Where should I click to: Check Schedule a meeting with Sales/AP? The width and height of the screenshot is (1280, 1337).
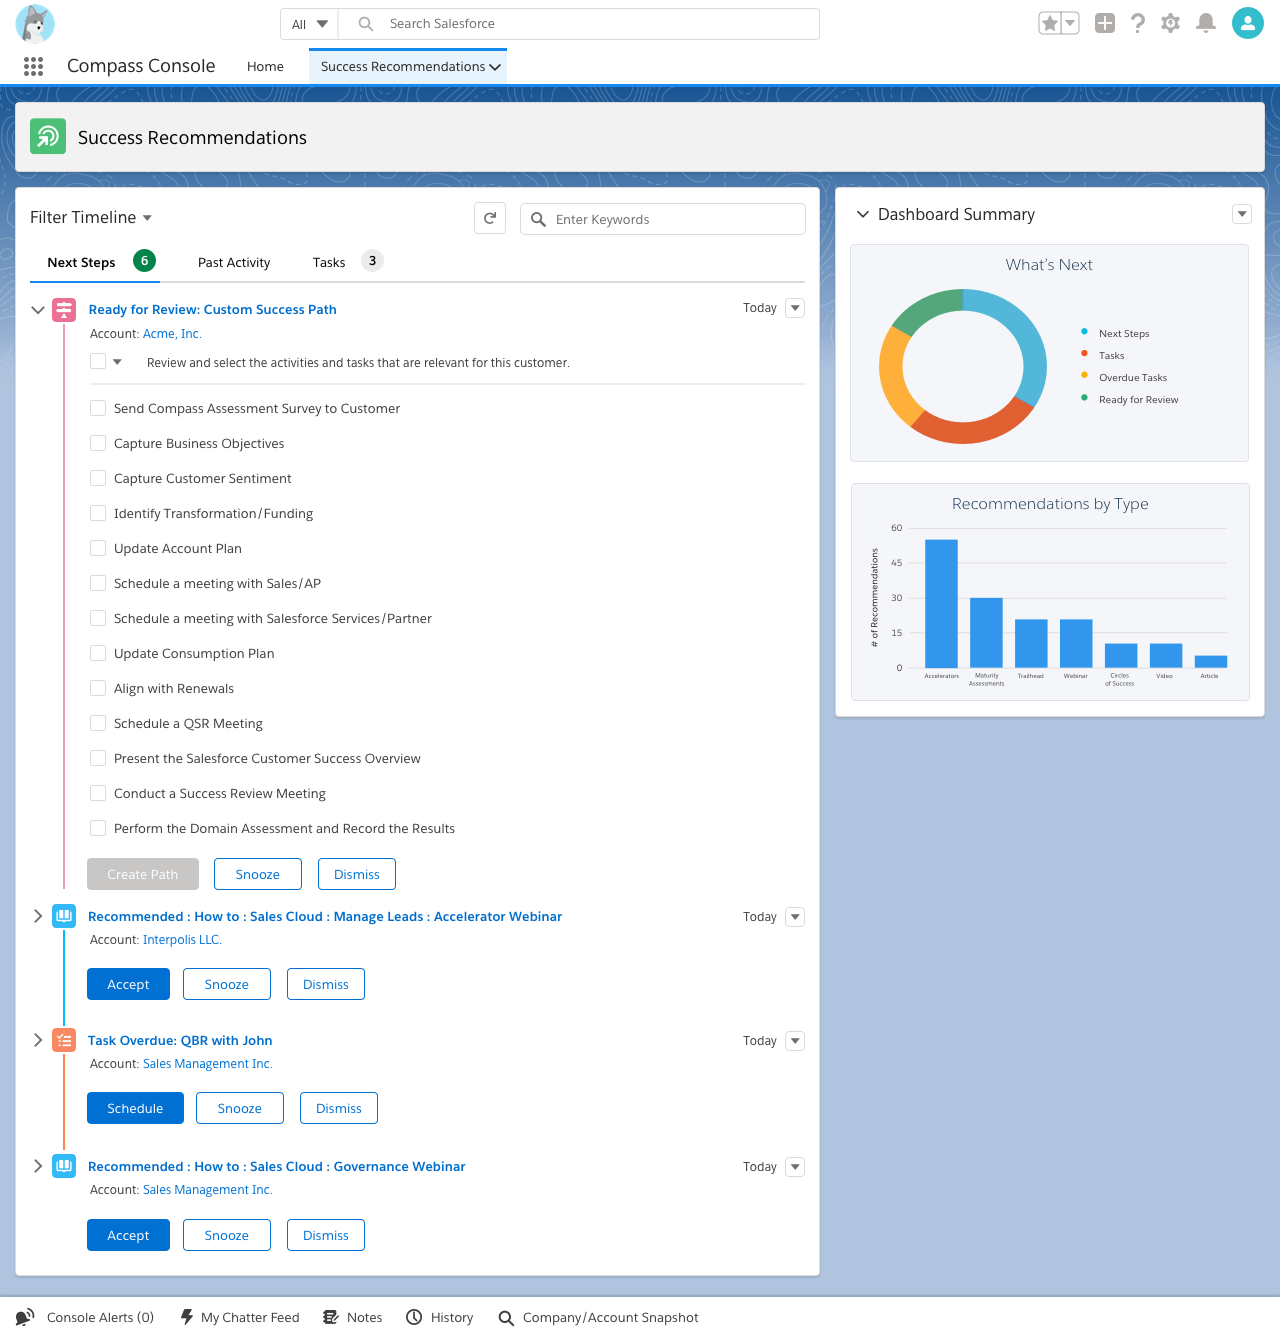pyautogui.click(x=98, y=583)
